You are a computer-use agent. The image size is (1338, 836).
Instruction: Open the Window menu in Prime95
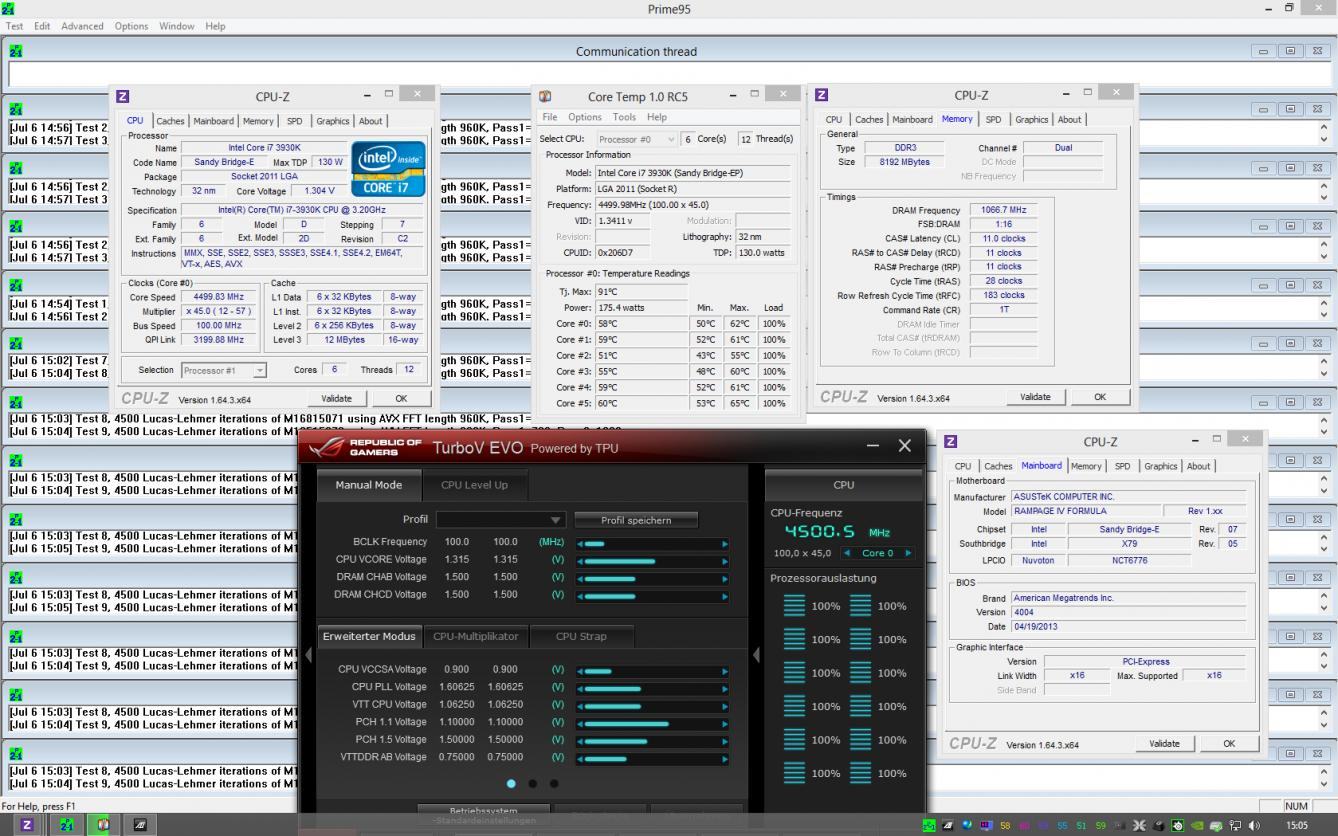[176, 26]
